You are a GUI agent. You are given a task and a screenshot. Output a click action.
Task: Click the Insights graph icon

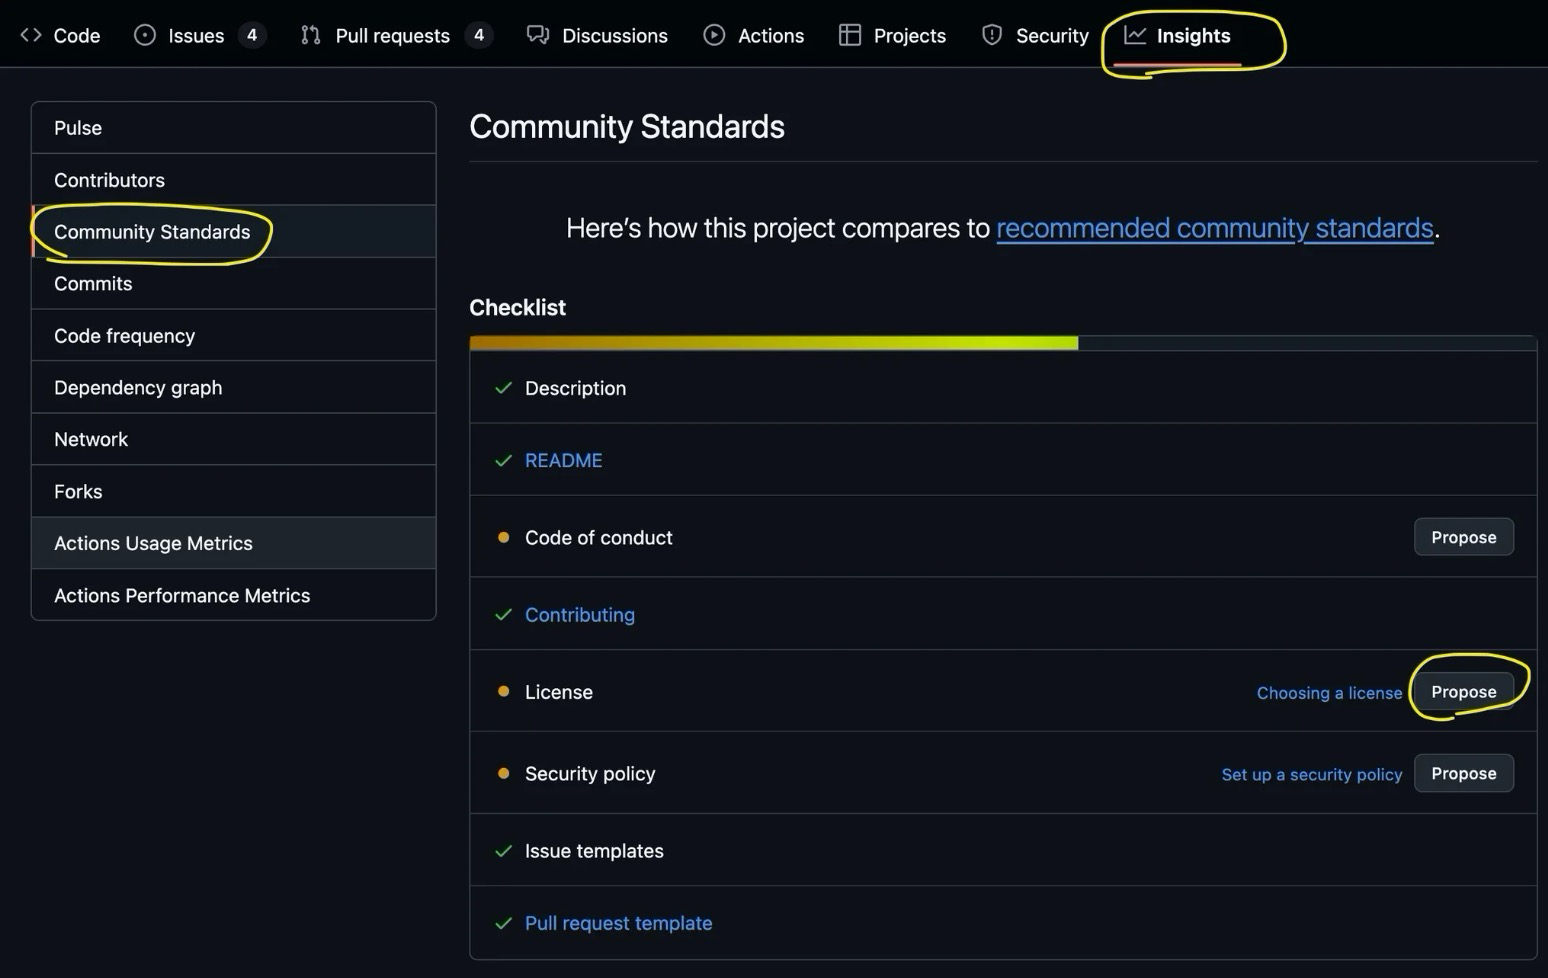pos(1135,35)
